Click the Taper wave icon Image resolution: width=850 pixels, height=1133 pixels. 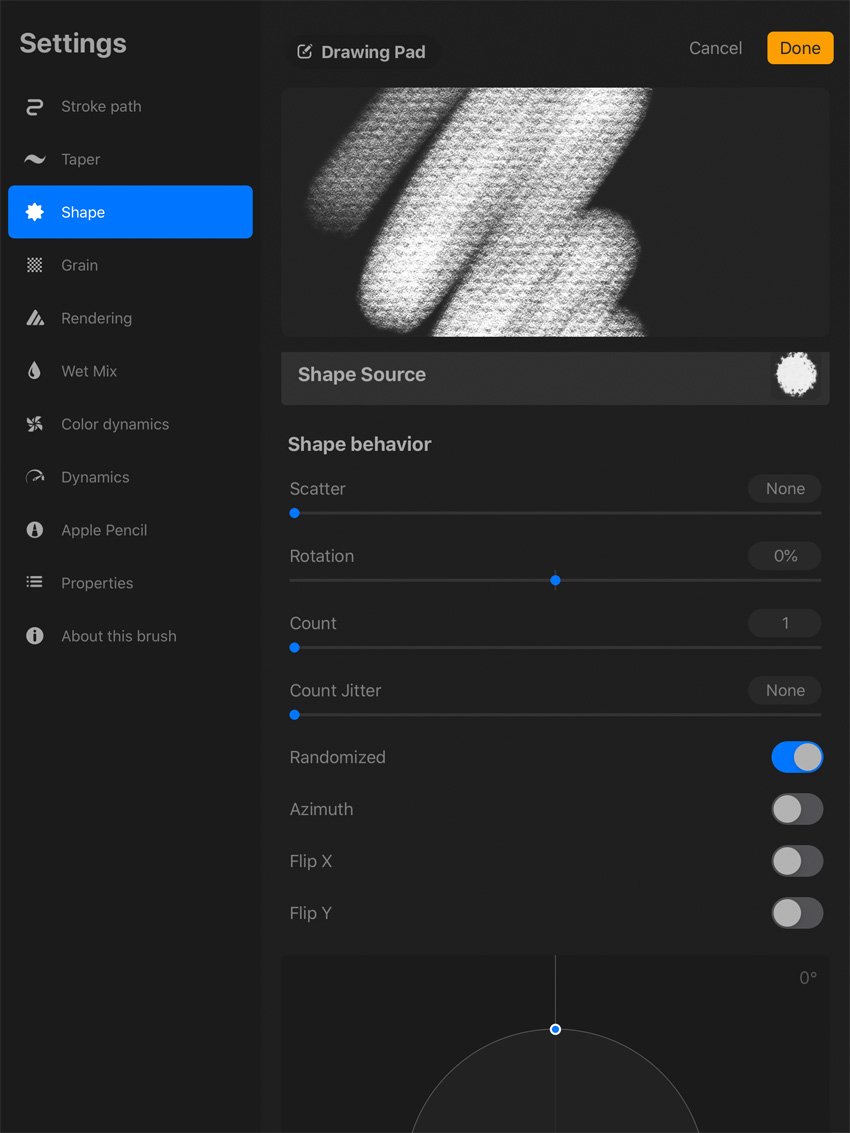click(35, 160)
